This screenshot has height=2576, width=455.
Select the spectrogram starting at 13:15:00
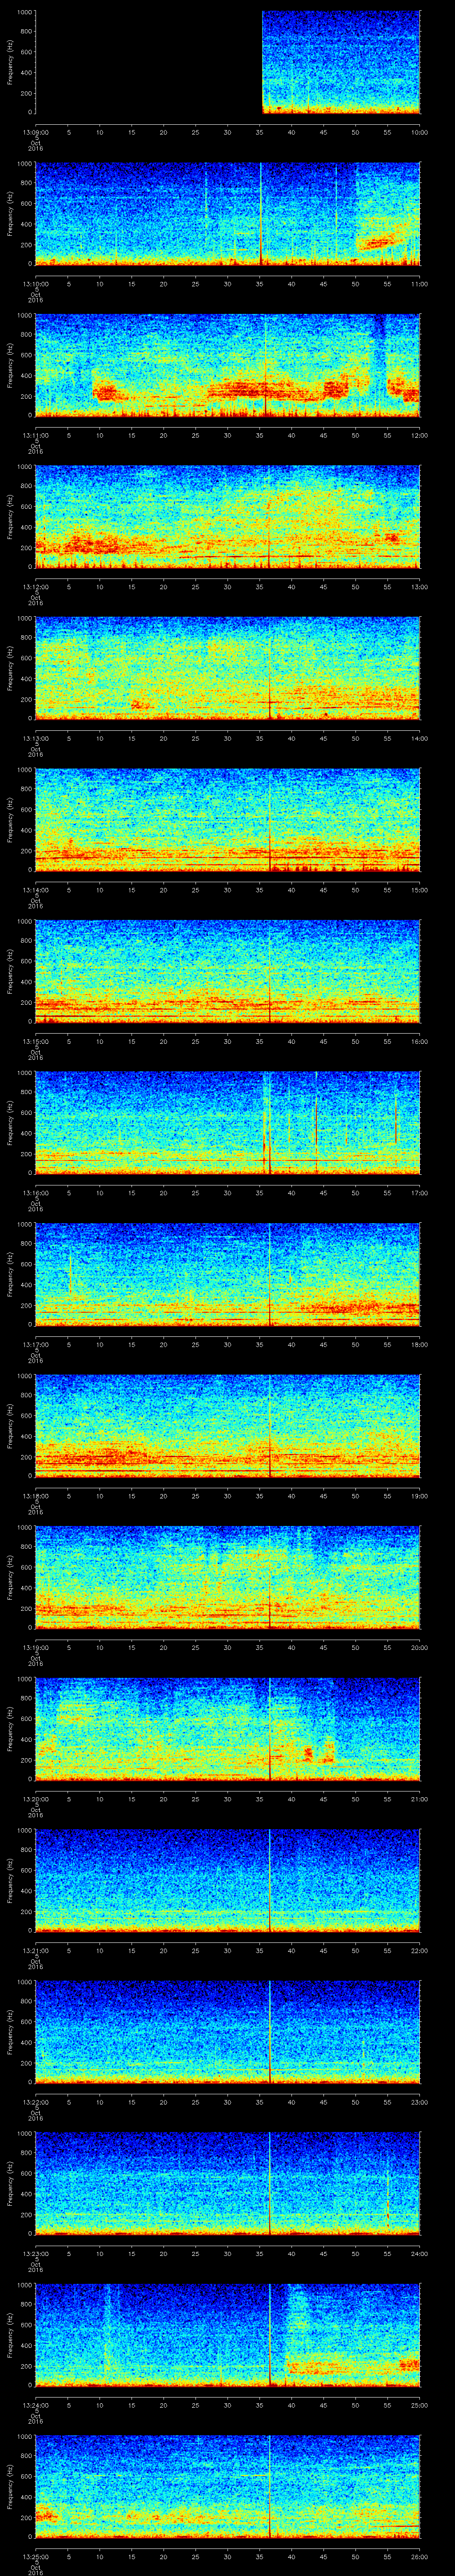[x=227, y=971]
